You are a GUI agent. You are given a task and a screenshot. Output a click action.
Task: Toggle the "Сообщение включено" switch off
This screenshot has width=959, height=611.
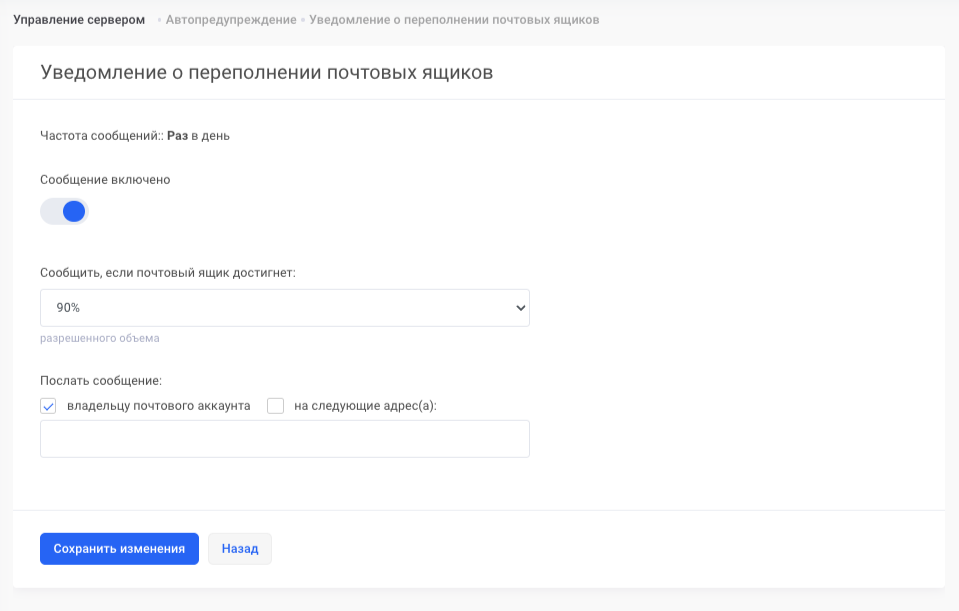click(x=64, y=211)
